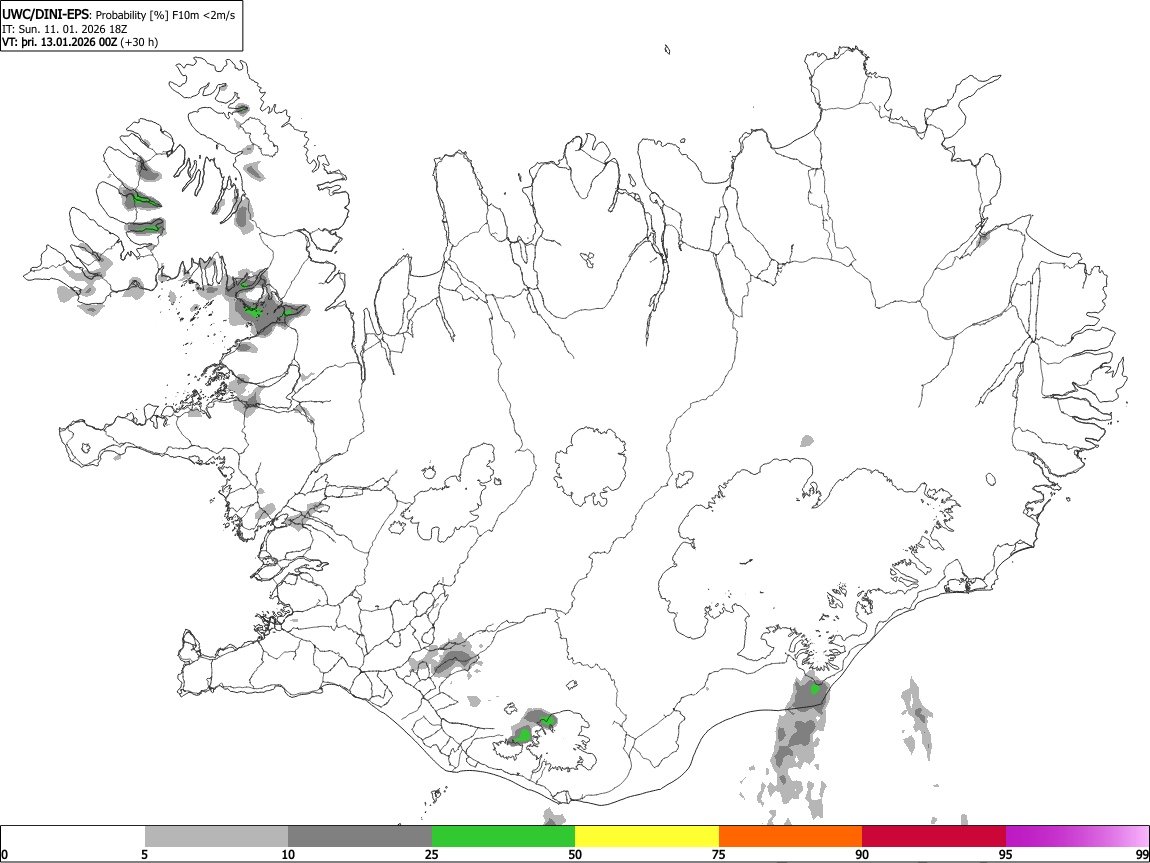Click the green 25-50% legend swatch
The width and height of the screenshot is (1150, 863).
point(503,836)
